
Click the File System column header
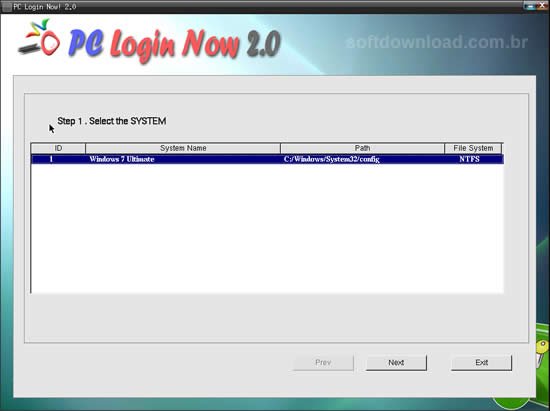473,148
